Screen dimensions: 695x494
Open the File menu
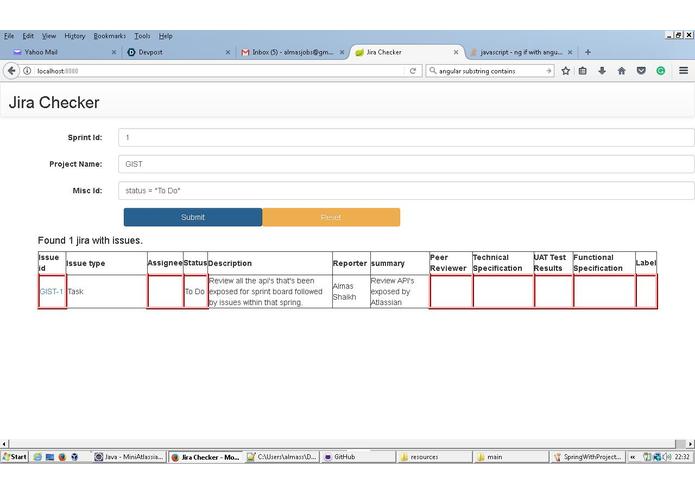(9, 36)
